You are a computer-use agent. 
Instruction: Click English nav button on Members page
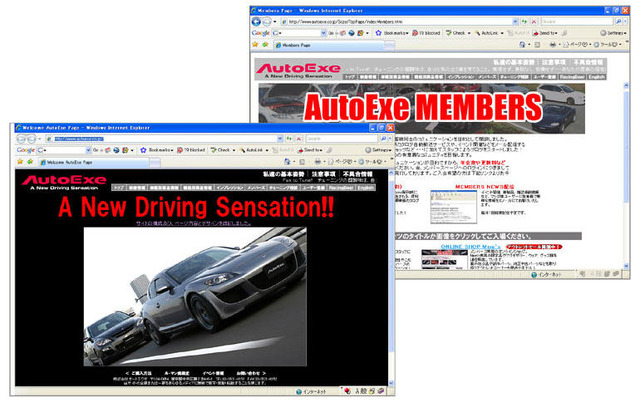point(596,77)
